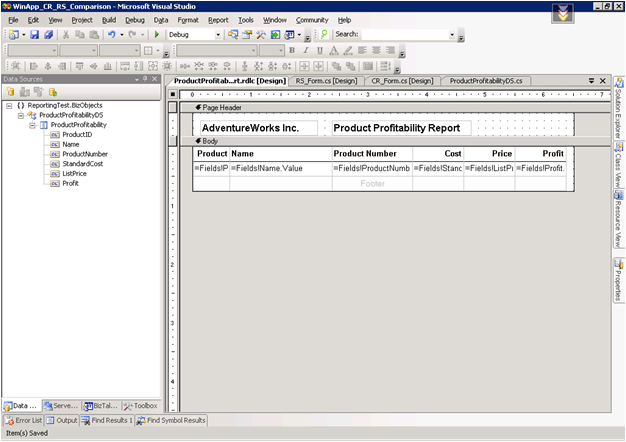Toggle Italic formatting
626x442 pixels.
coord(306,50)
